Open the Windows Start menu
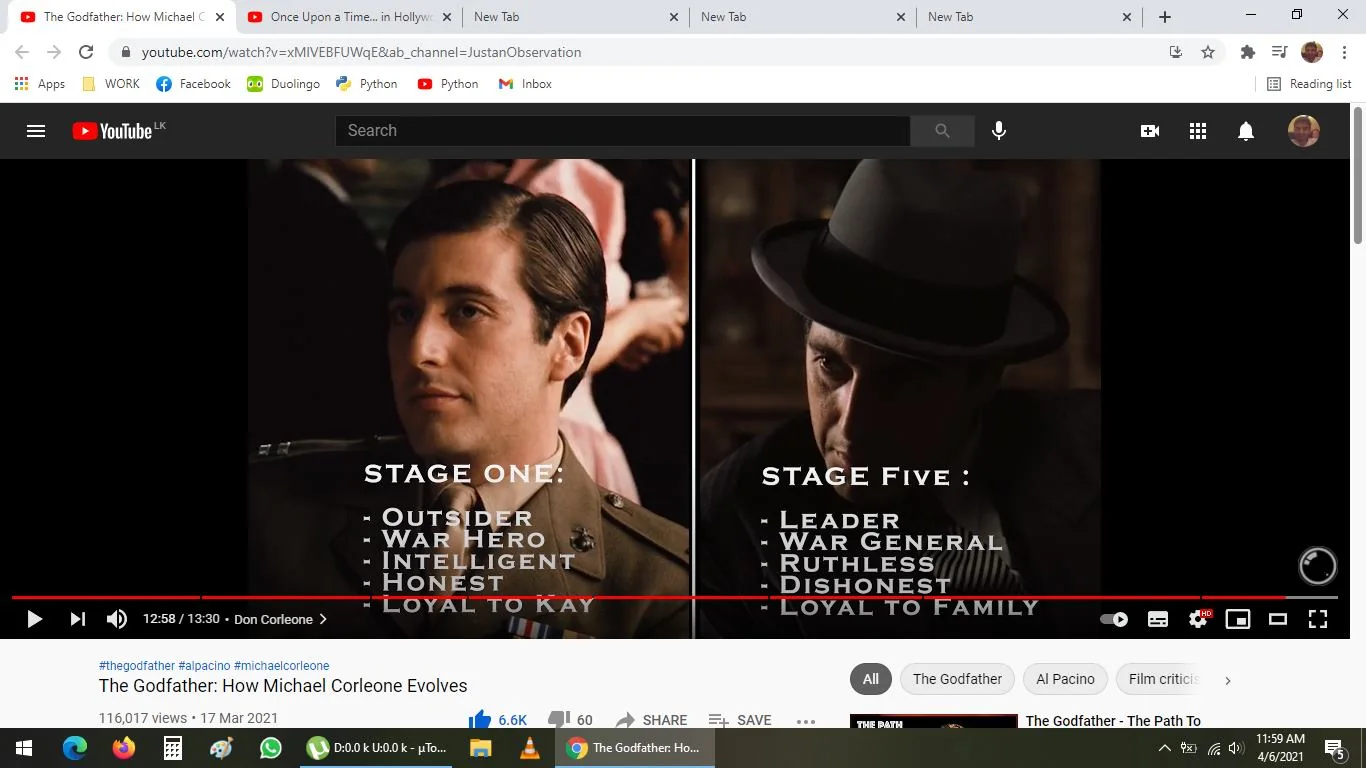This screenshot has height=768, width=1366. 24,748
